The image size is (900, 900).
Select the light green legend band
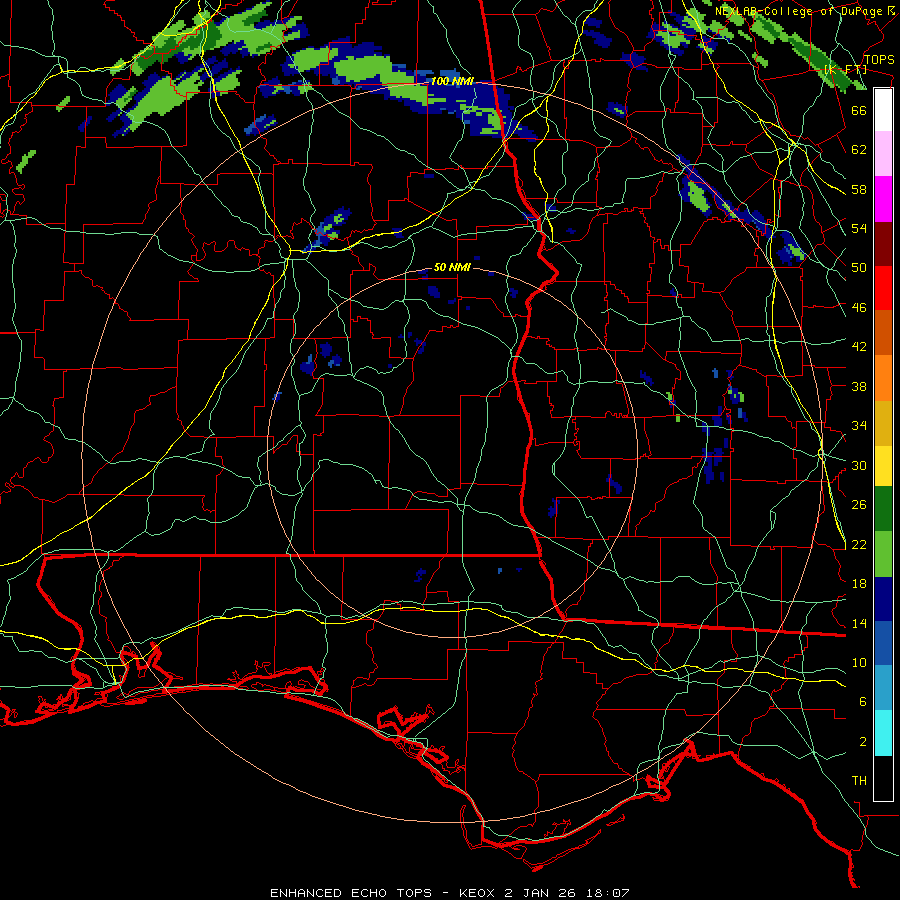tap(883, 554)
